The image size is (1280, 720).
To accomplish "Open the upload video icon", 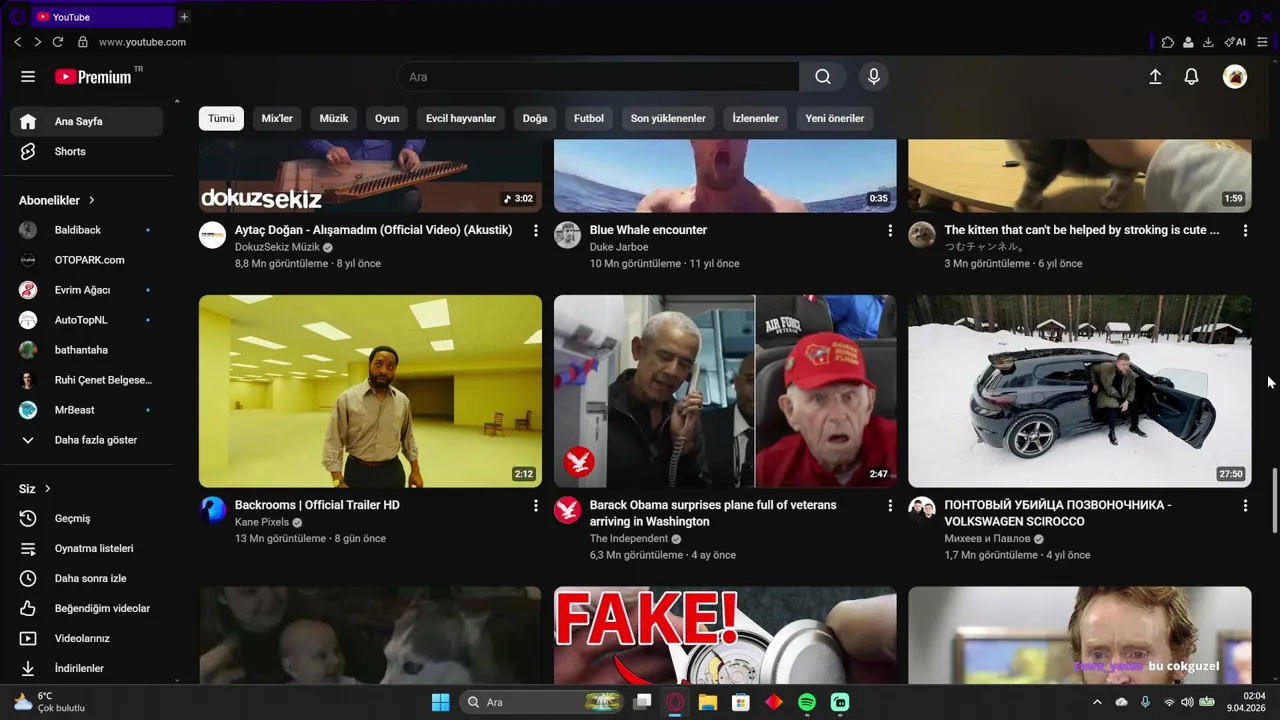I will tap(1155, 77).
